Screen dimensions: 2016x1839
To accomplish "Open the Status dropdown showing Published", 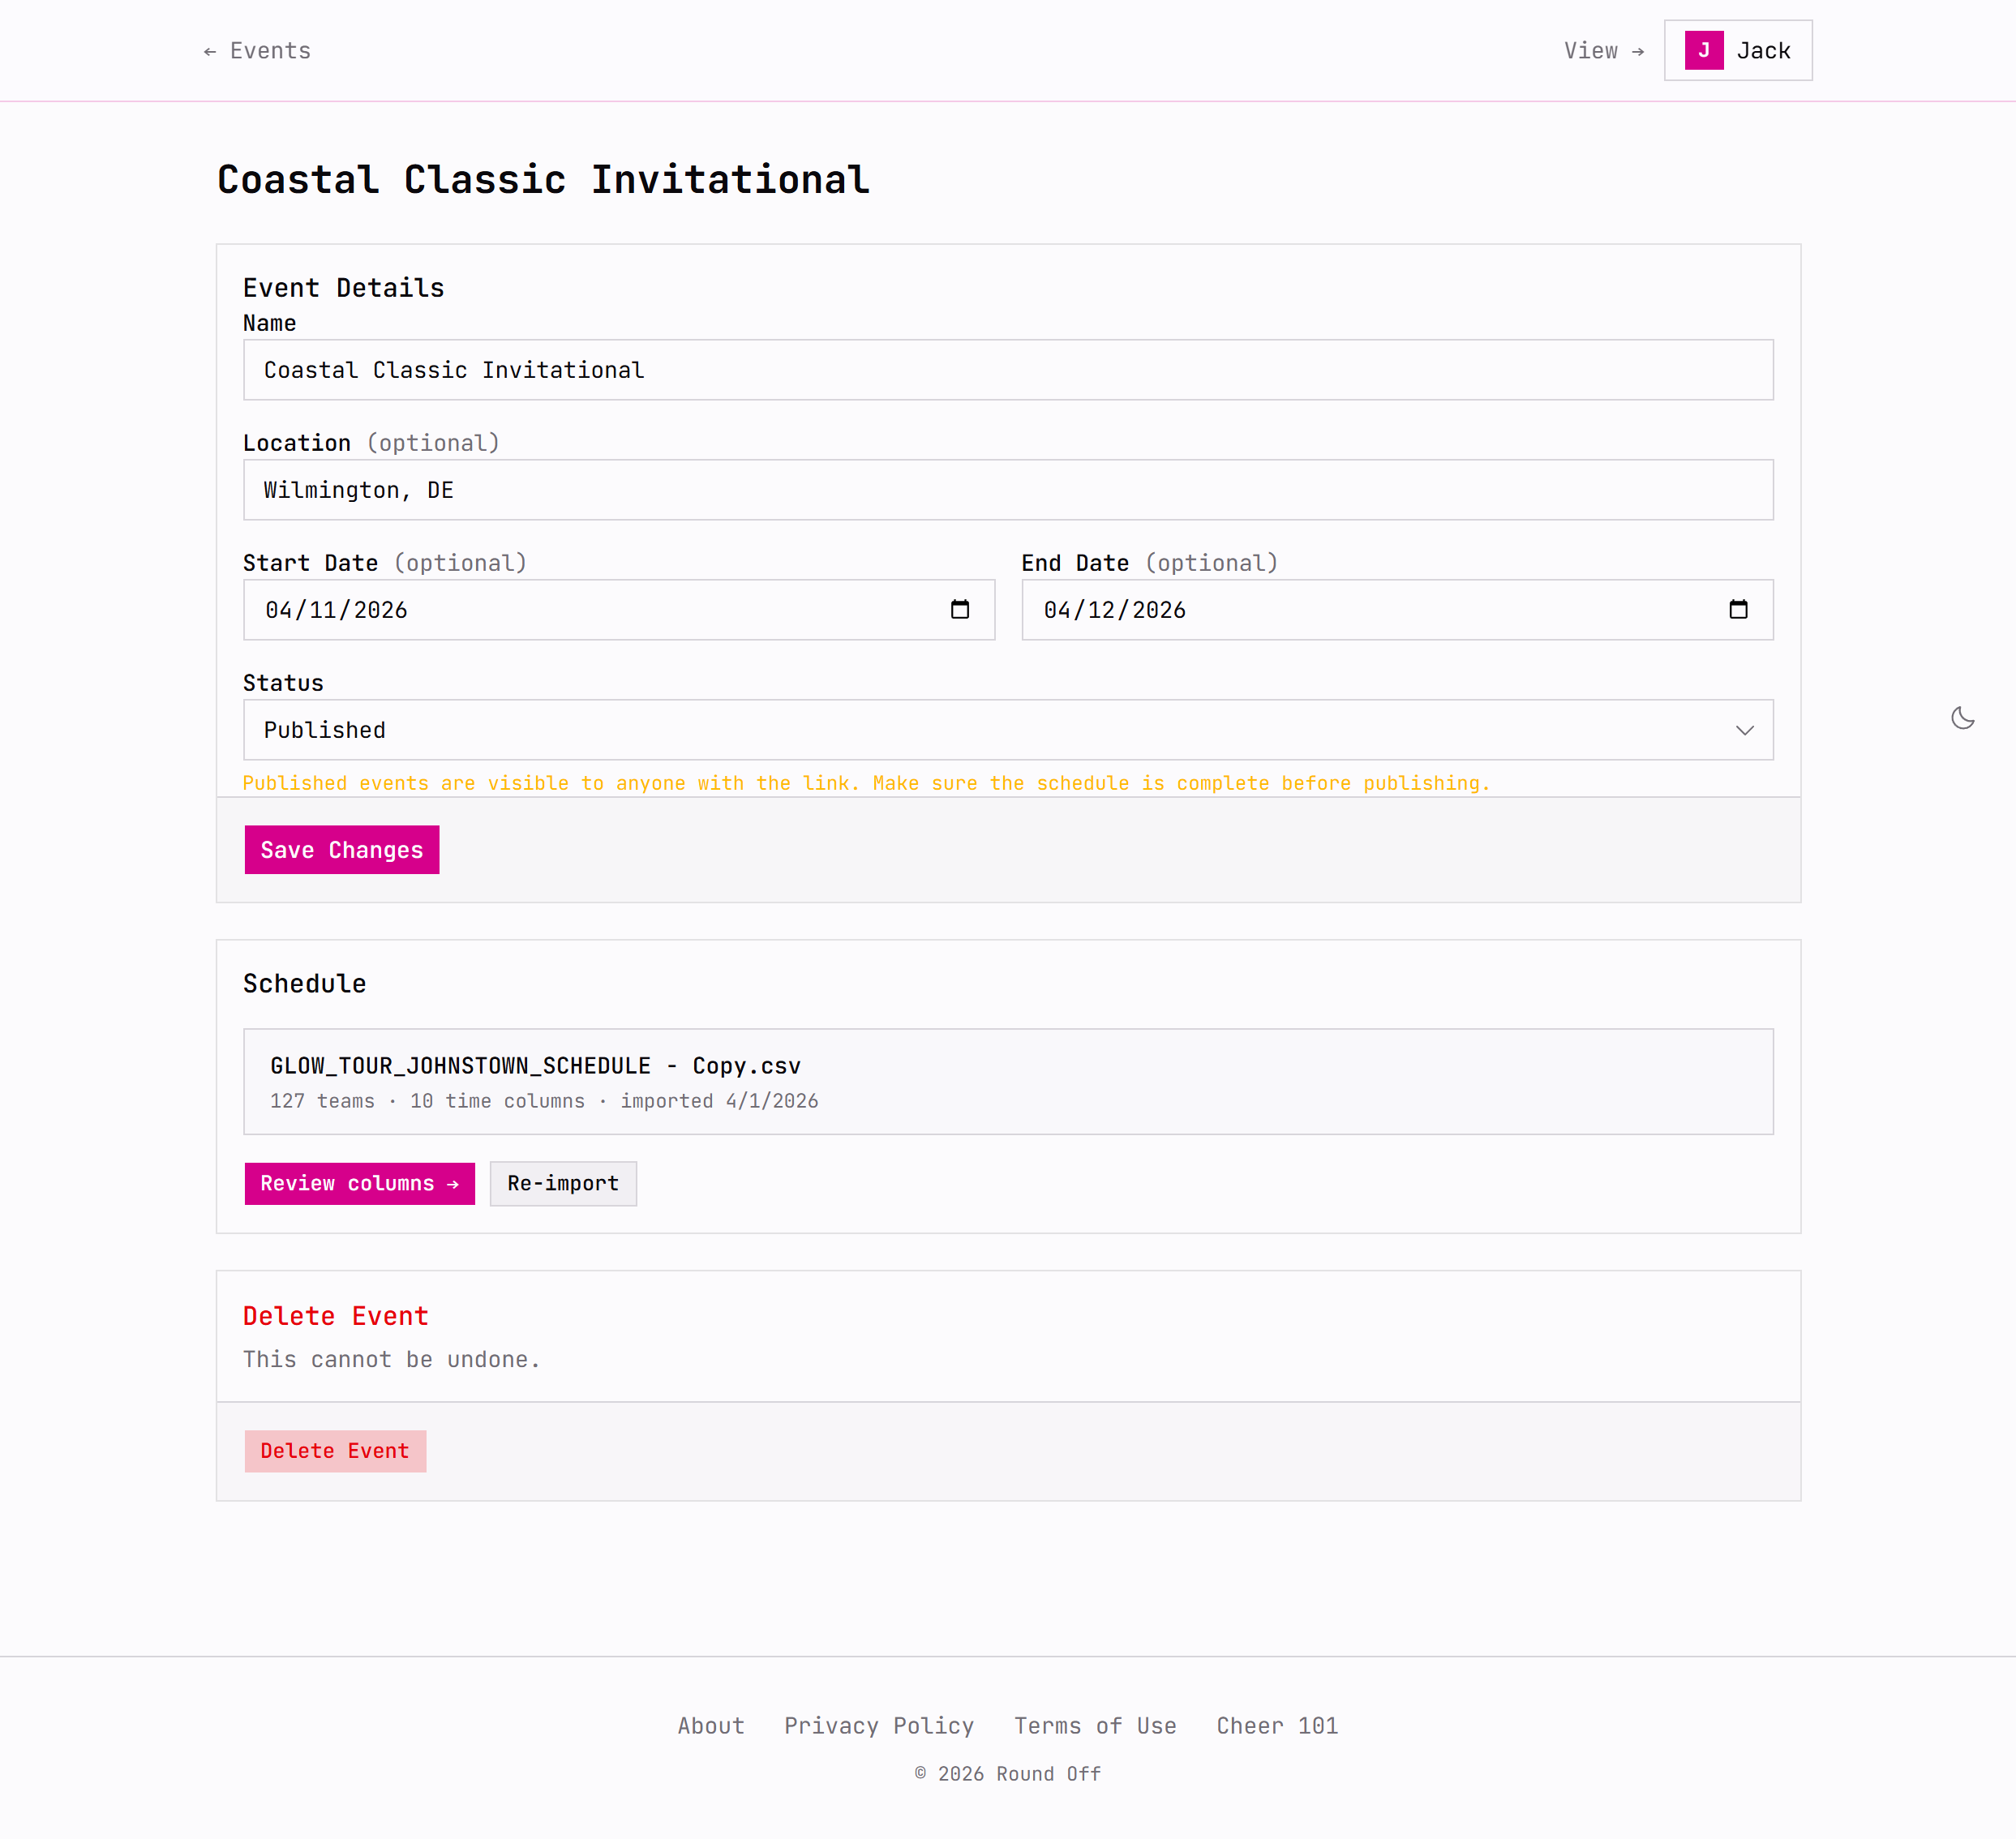I will point(1007,730).
